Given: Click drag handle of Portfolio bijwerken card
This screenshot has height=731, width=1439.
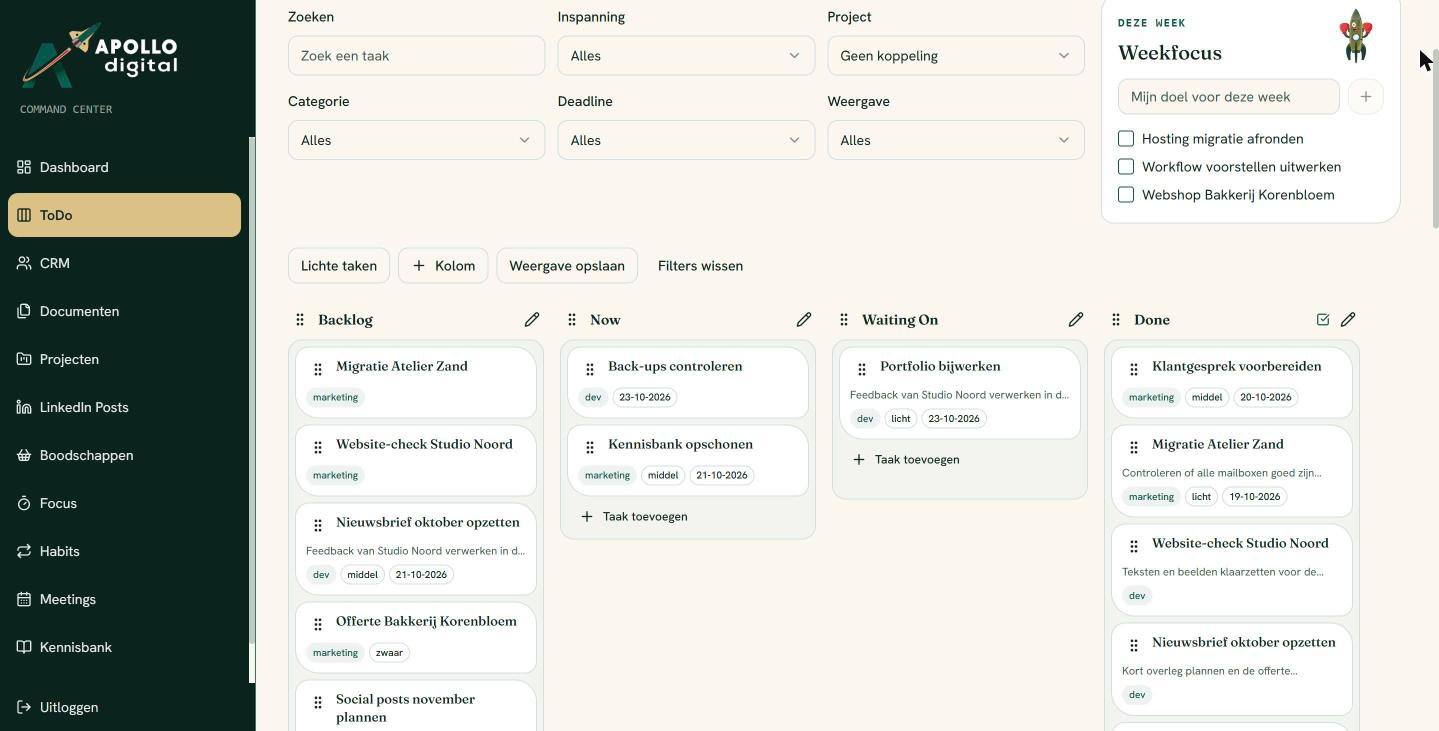Looking at the screenshot, I should tap(862, 369).
